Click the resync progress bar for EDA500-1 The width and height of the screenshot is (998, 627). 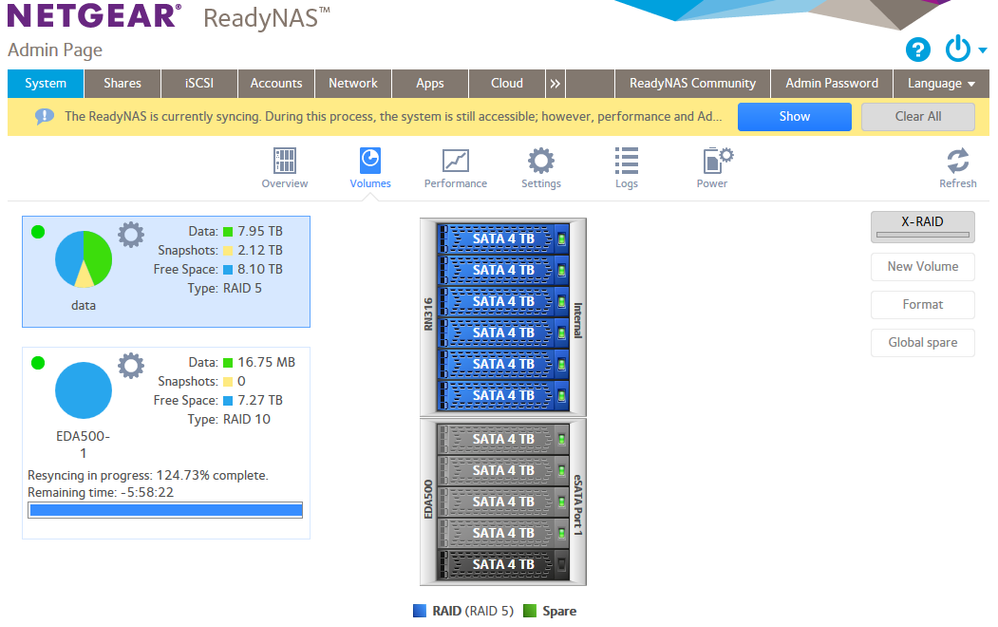pyautogui.click(x=165, y=510)
